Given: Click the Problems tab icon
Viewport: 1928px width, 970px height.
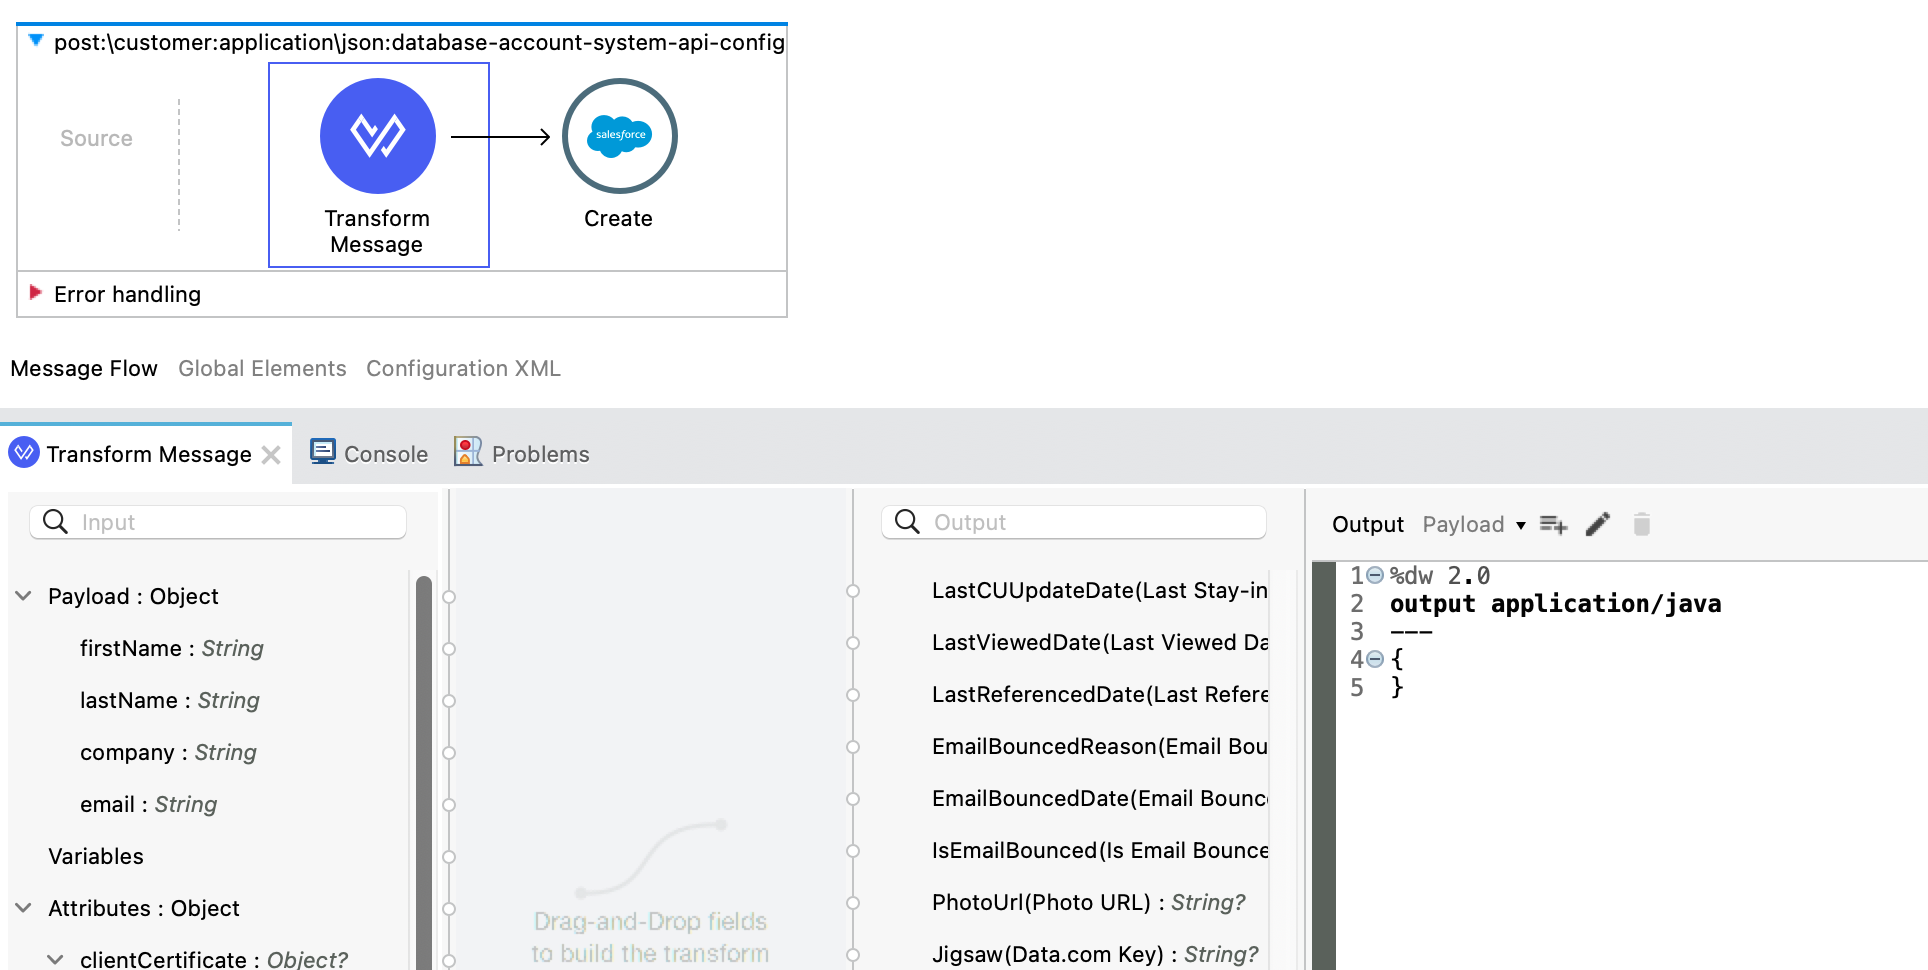Looking at the screenshot, I should tap(467, 453).
